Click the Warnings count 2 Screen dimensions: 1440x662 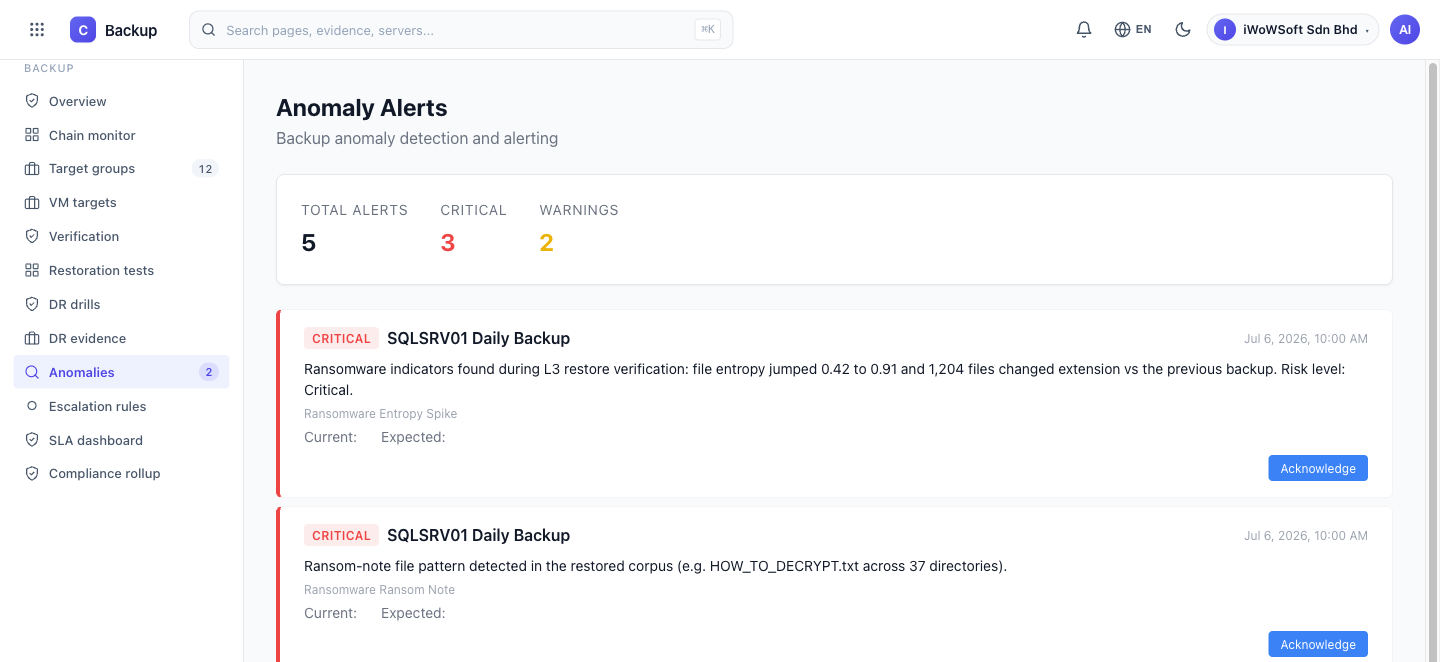click(547, 243)
